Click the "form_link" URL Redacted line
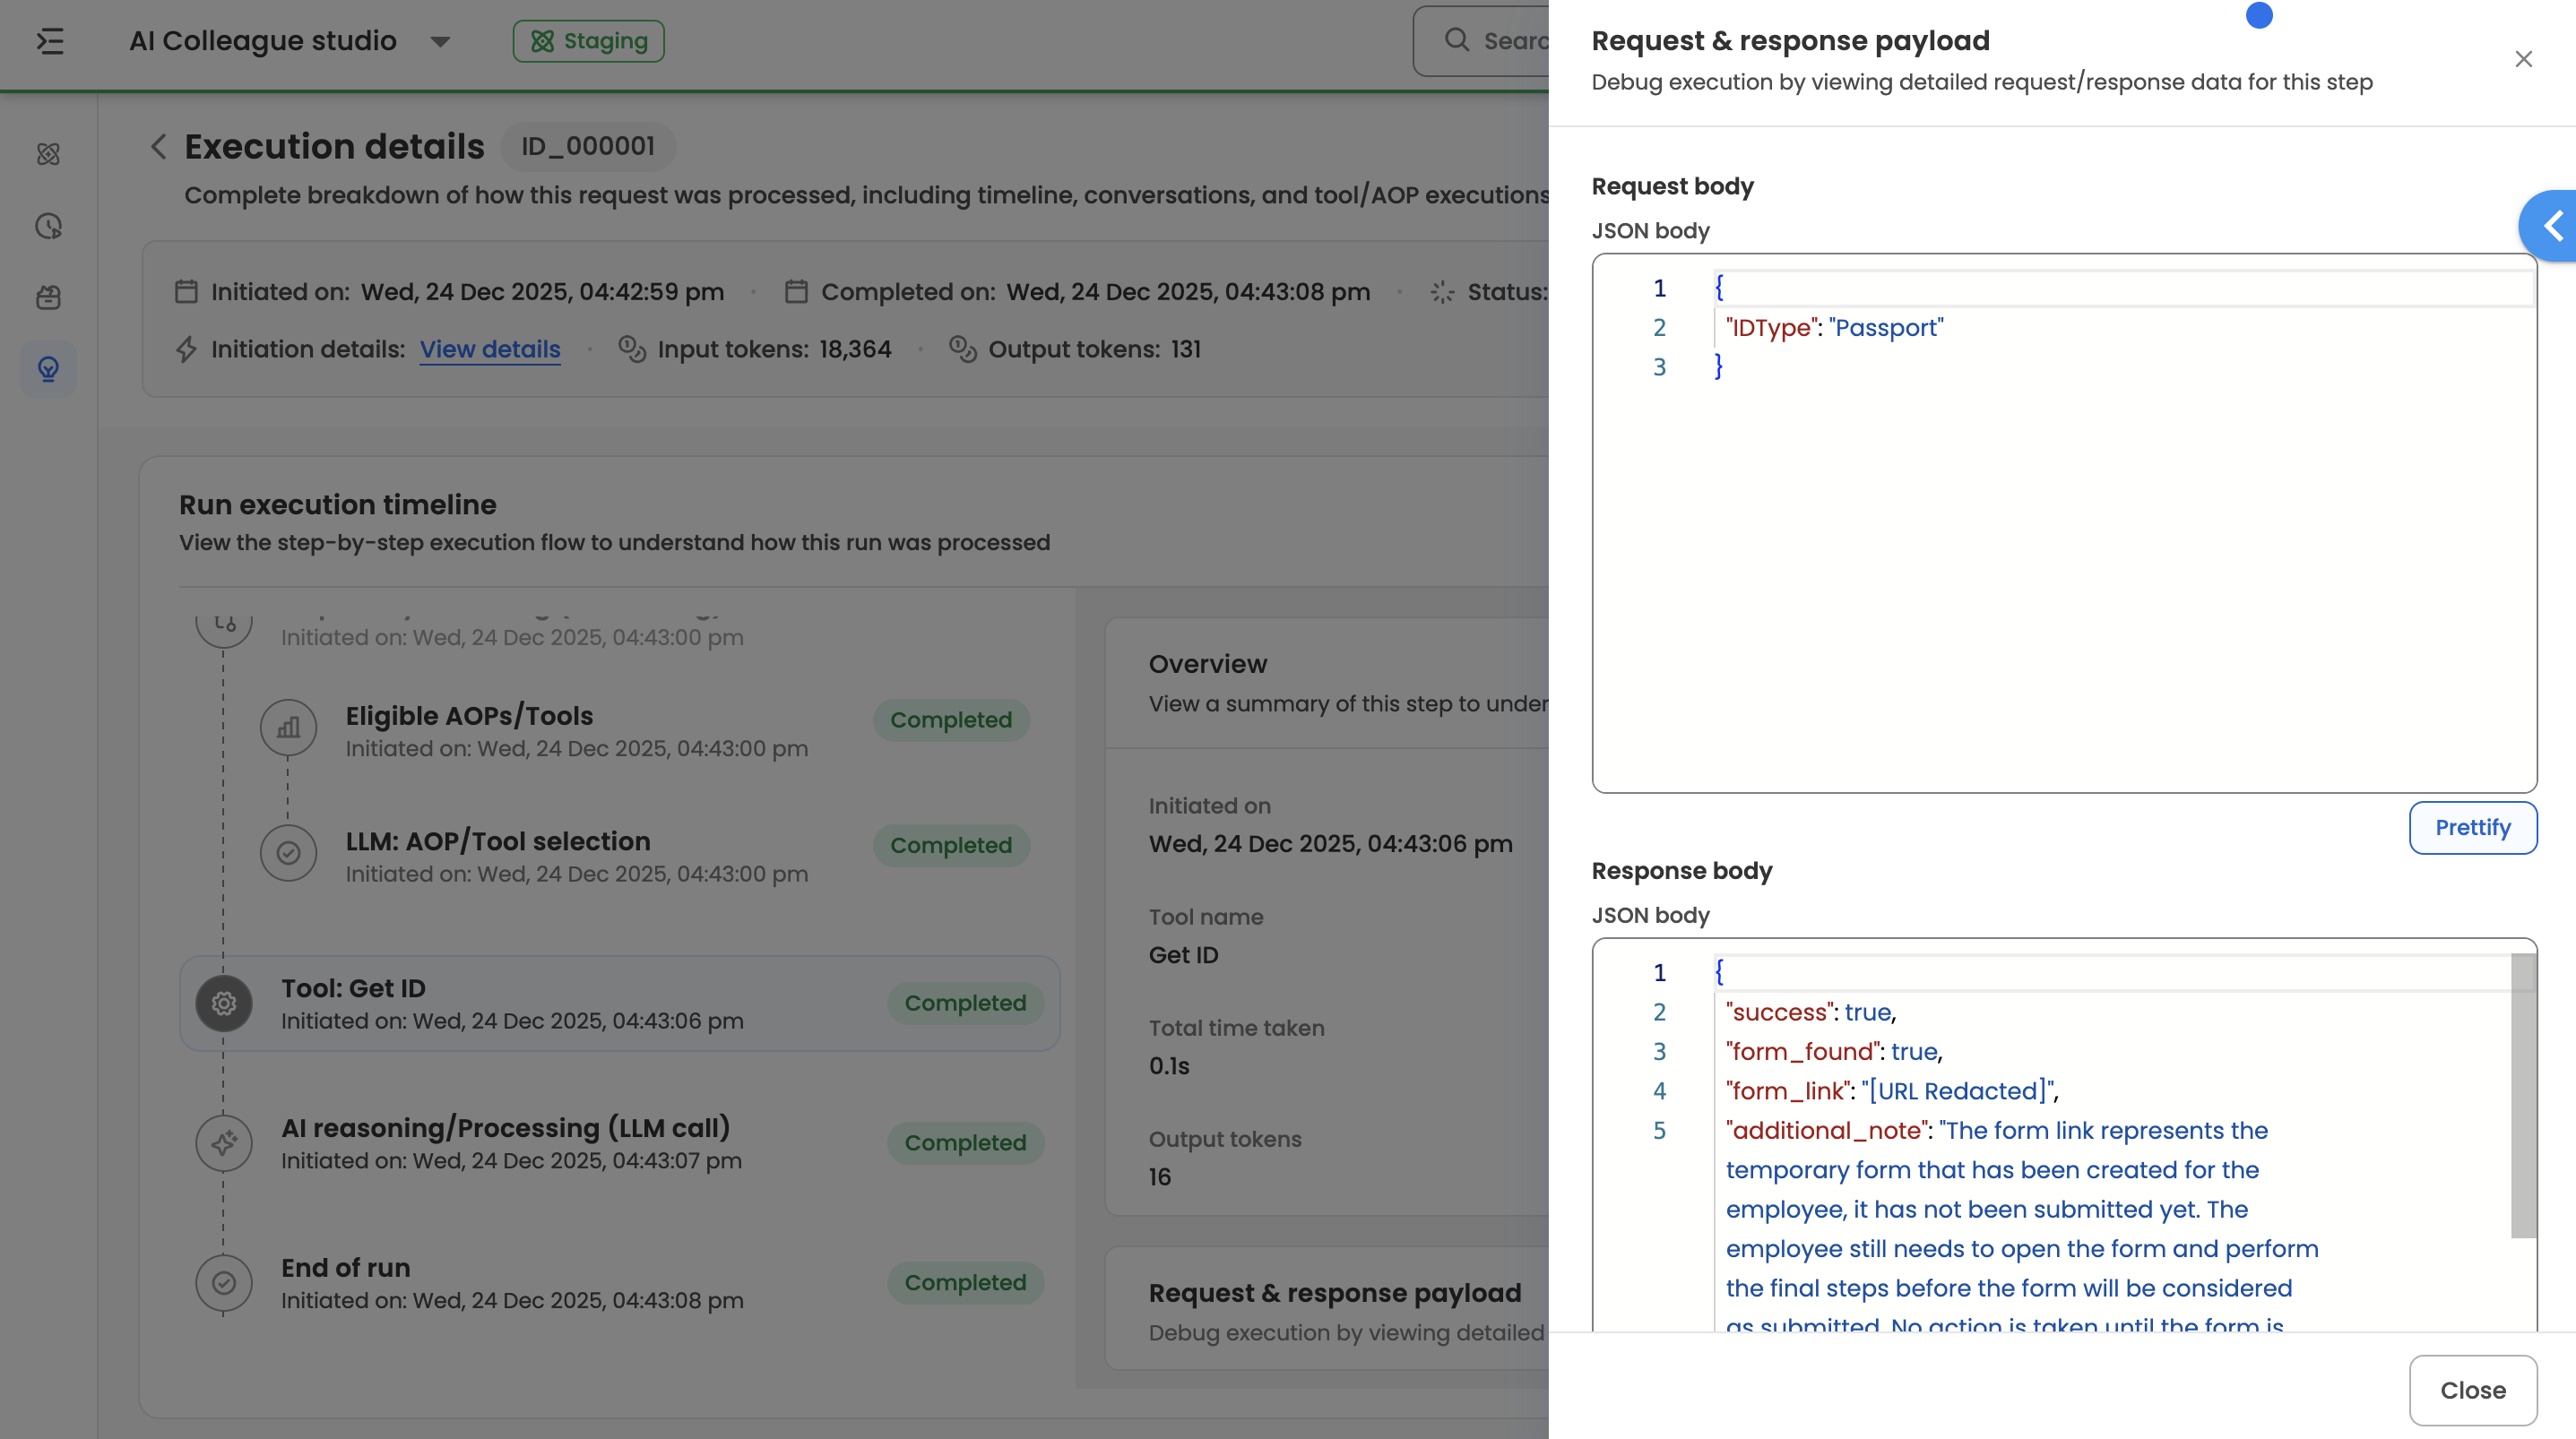 tap(1891, 1091)
